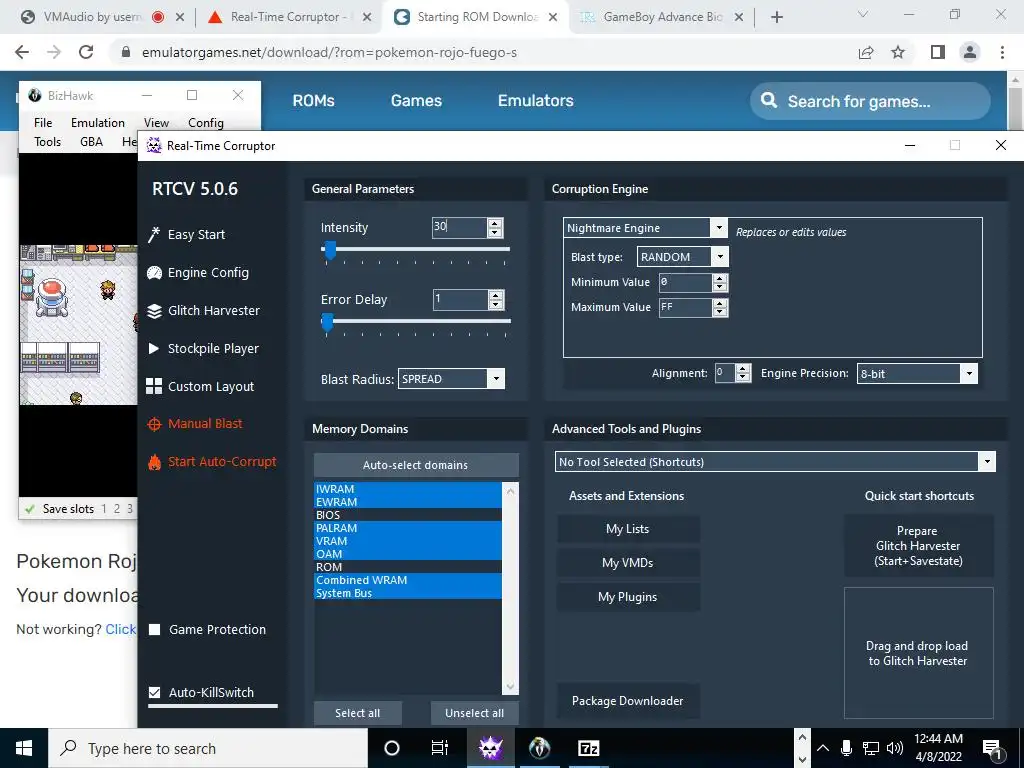The image size is (1024, 768).
Task: Open Windows Start menu
Action: (x=24, y=748)
